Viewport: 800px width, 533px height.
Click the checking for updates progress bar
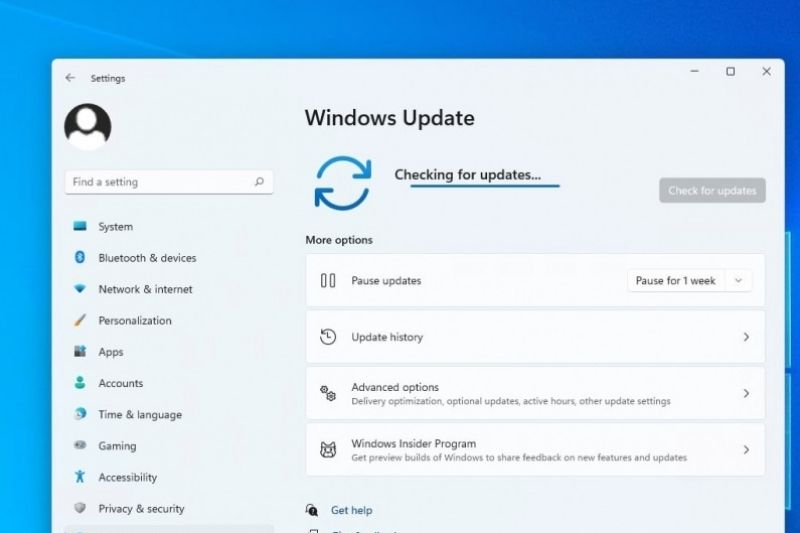pyautogui.click(x=485, y=186)
